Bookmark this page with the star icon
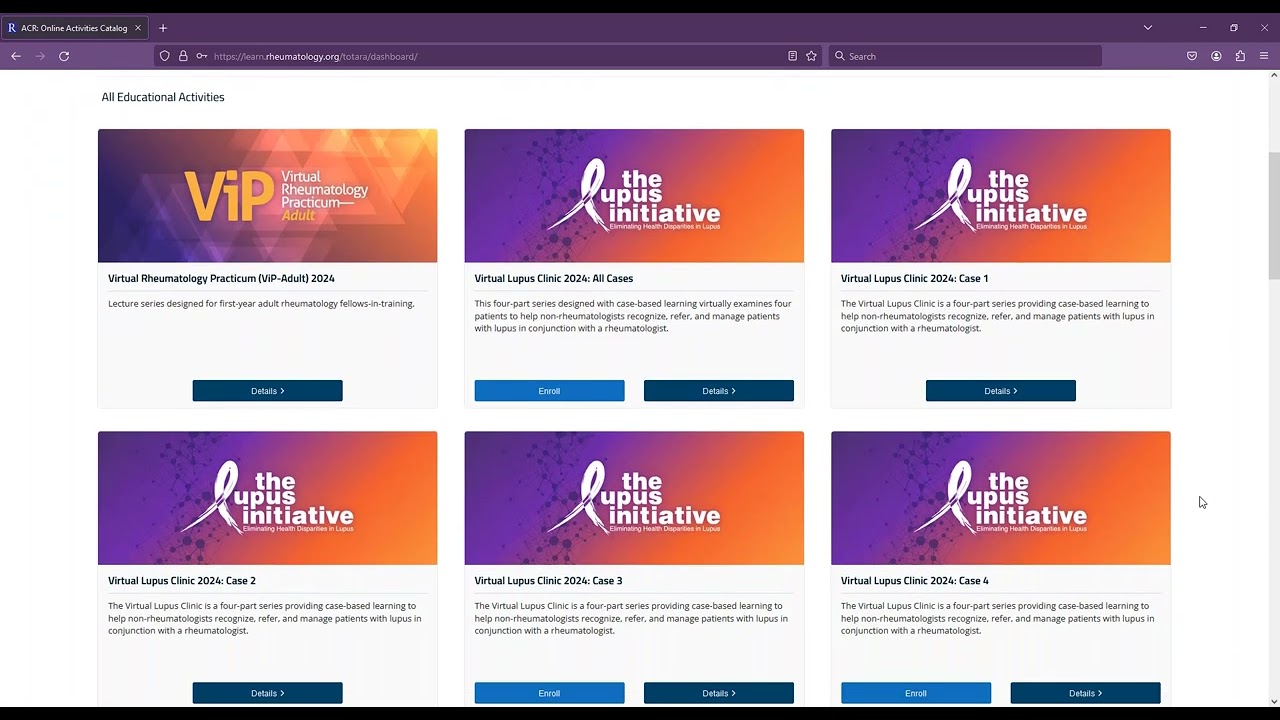Image resolution: width=1280 pixels, height=720 pixels. tap(811, 56)
